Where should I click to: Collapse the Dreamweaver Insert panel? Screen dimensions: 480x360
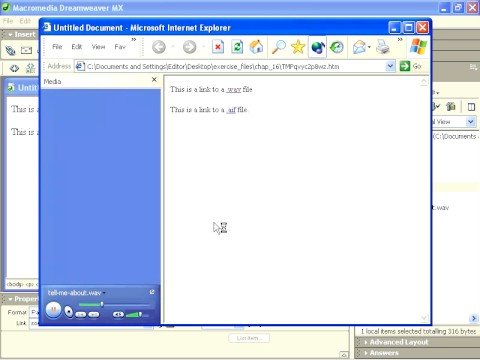10,34
